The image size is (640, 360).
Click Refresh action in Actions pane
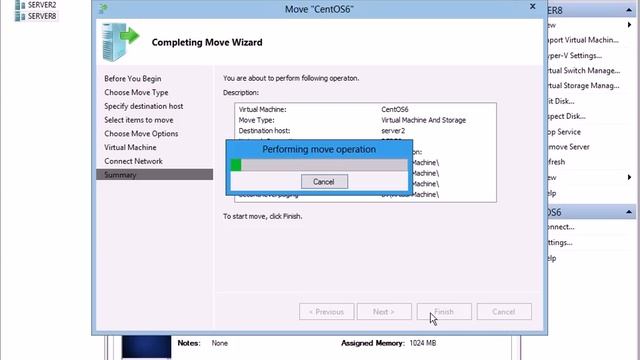[557, 162]
